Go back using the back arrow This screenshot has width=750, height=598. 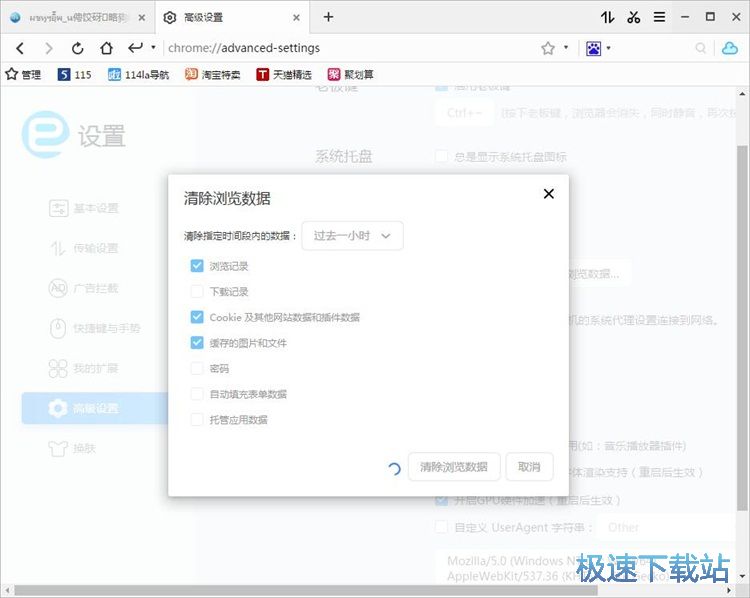click(20, 48)
